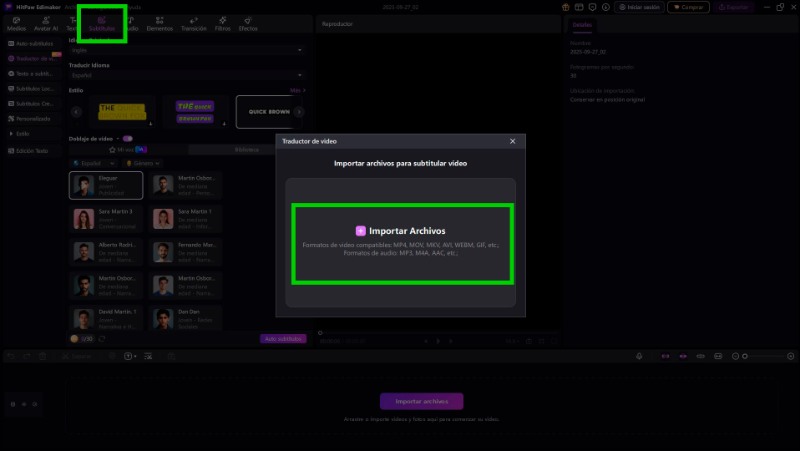Toggle the Doblaje de video switch
This screenshot has width=800, height=451.
click(127, 138)
